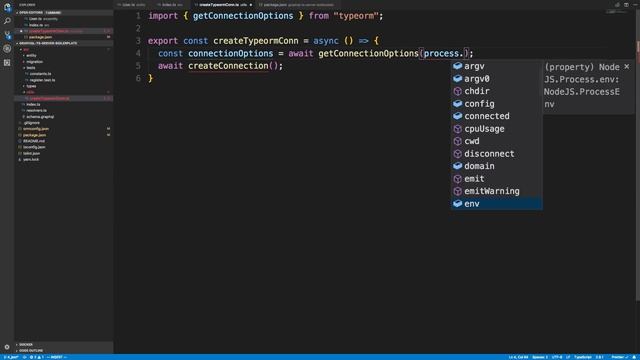
Task: Select the emitWarning method suggestion
Action: pos(497,191)
